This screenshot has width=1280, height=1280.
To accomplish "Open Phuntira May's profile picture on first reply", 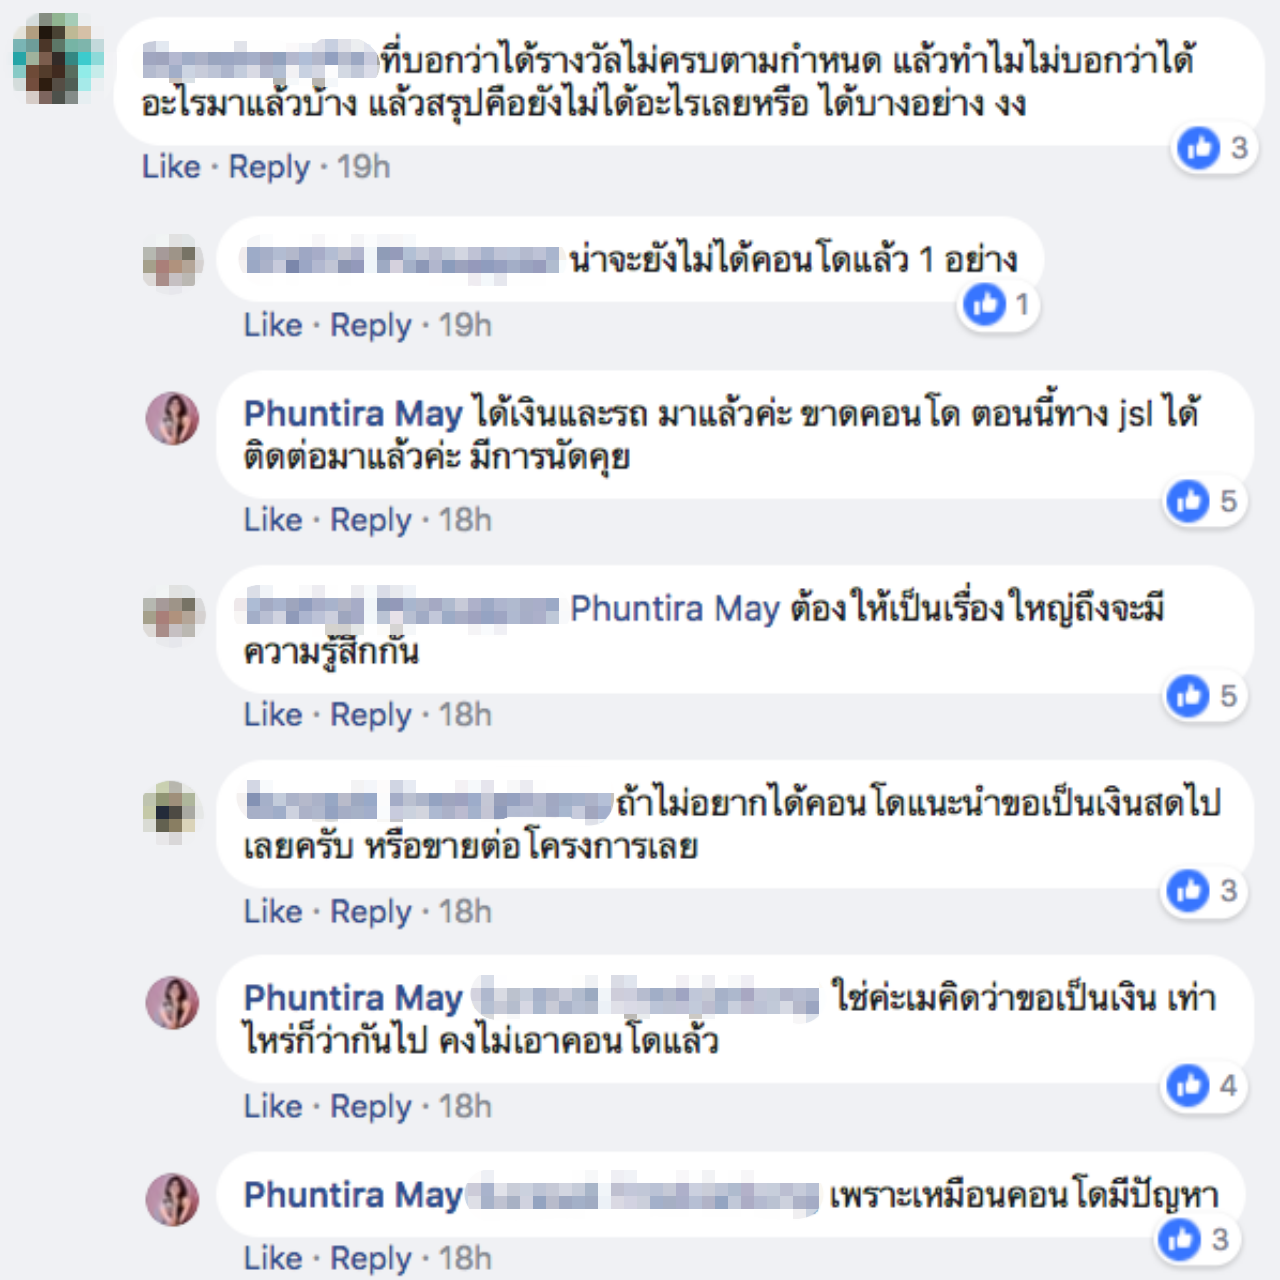I will (173, 418).
